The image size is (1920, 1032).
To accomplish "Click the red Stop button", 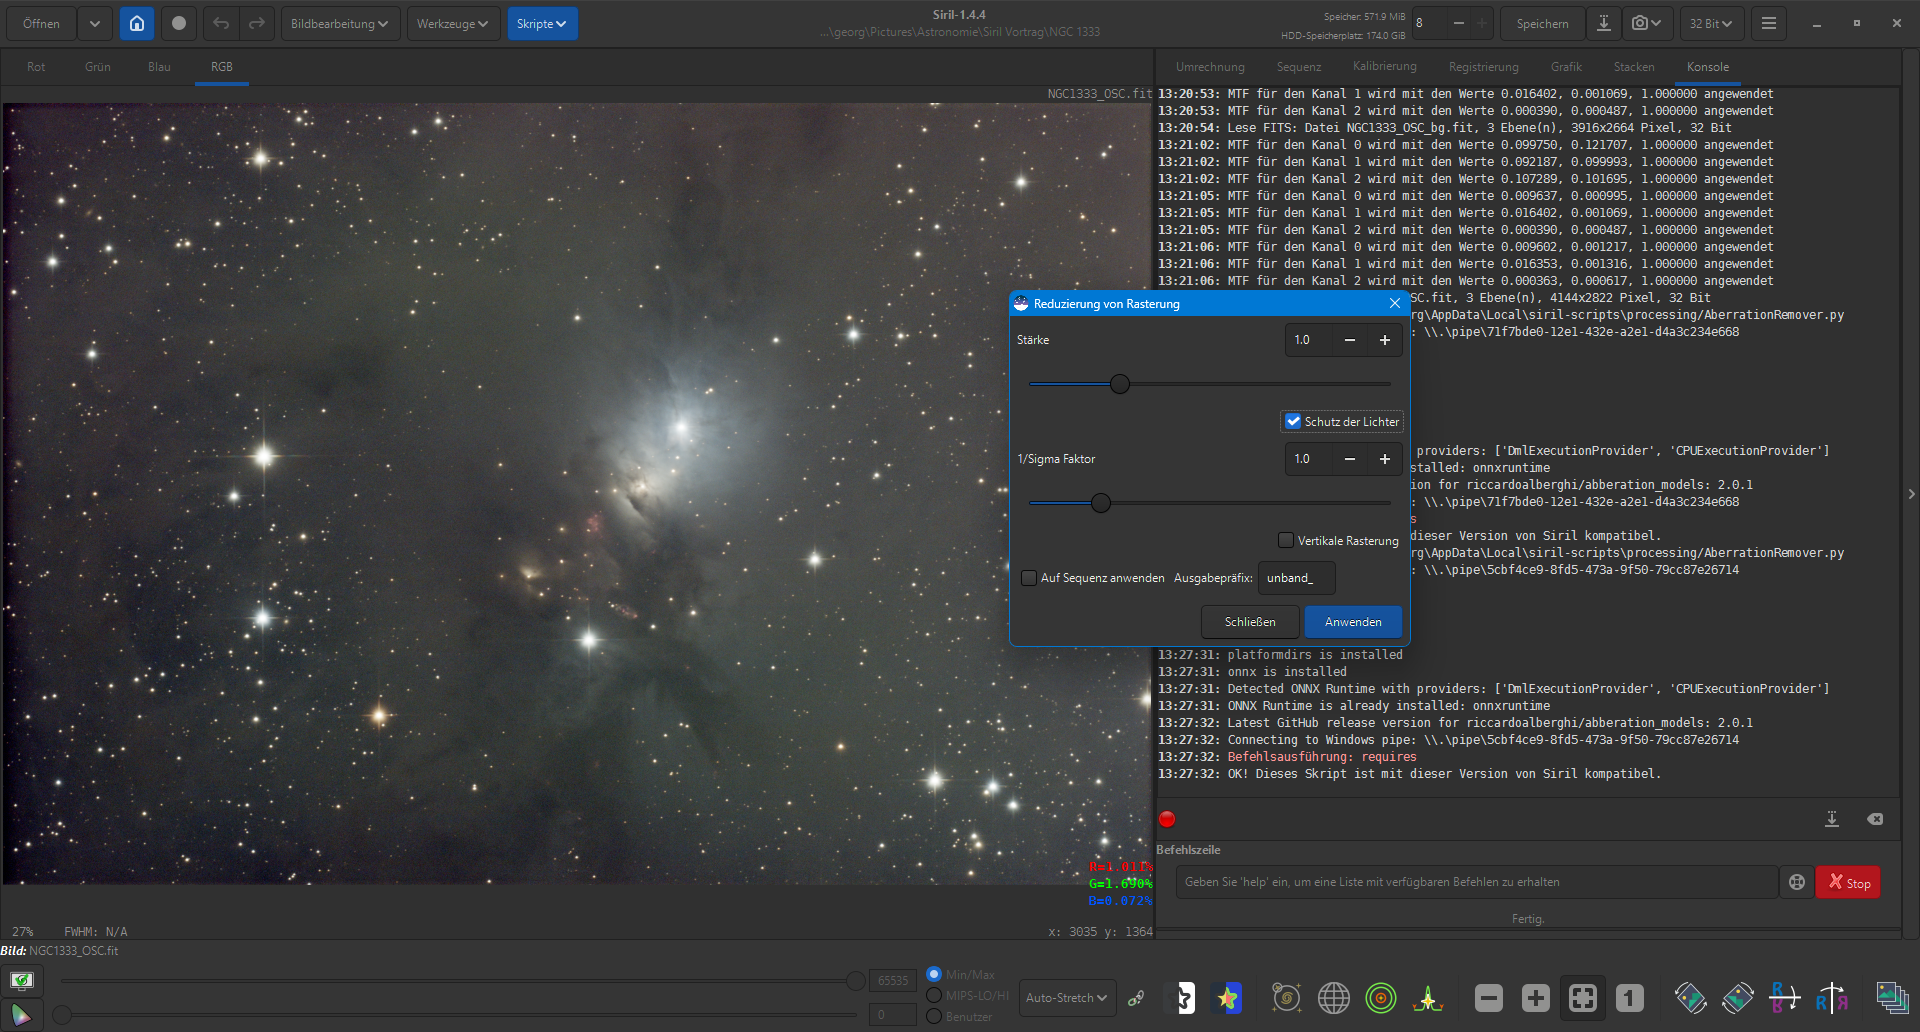I will point(1848,882).
